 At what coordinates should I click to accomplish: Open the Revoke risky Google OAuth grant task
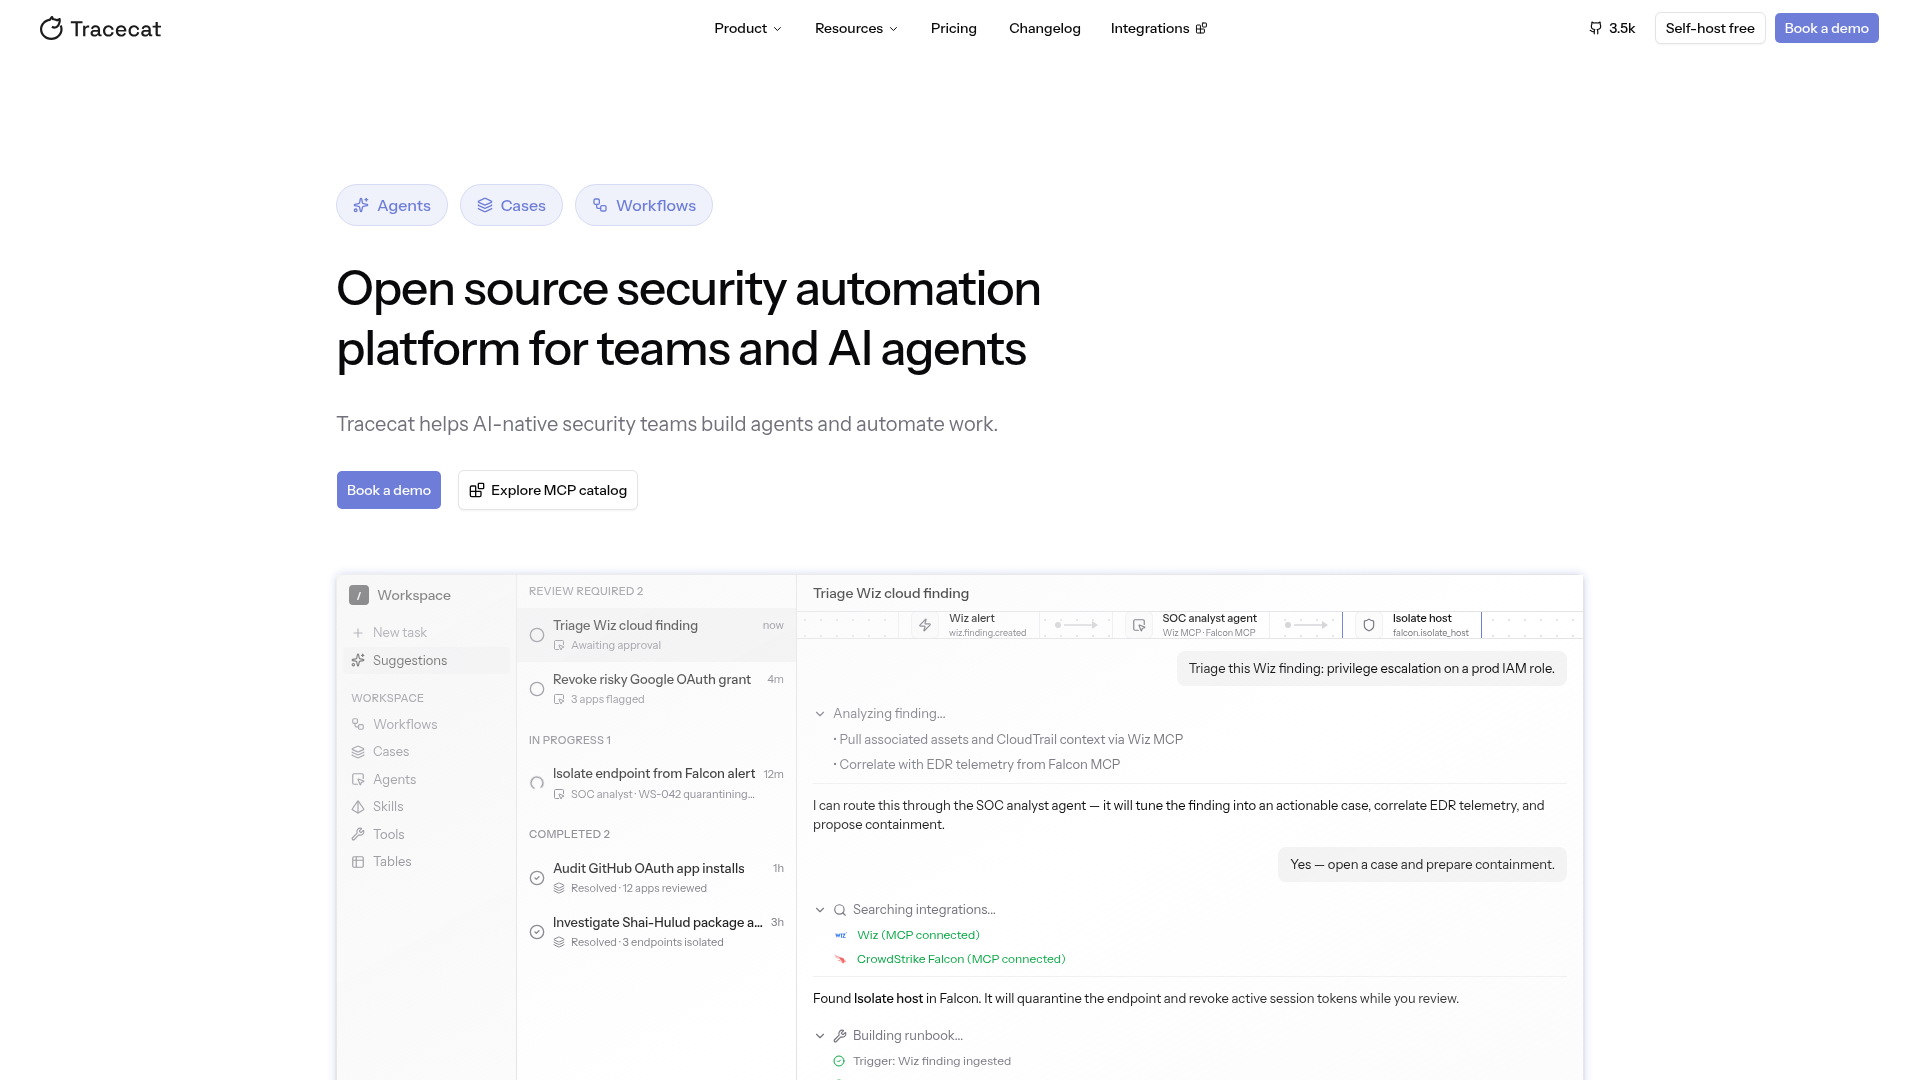tap(656, 689)
